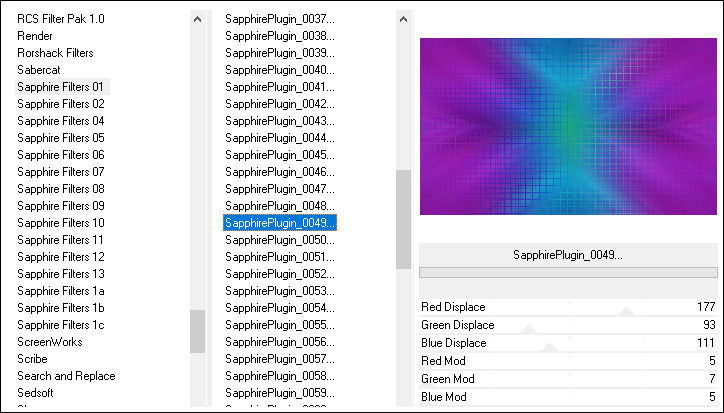This screenshot has width=724, height=413.
Task: Choose SapphirePlugin_0050 filter
Action: tap(280, 240)
